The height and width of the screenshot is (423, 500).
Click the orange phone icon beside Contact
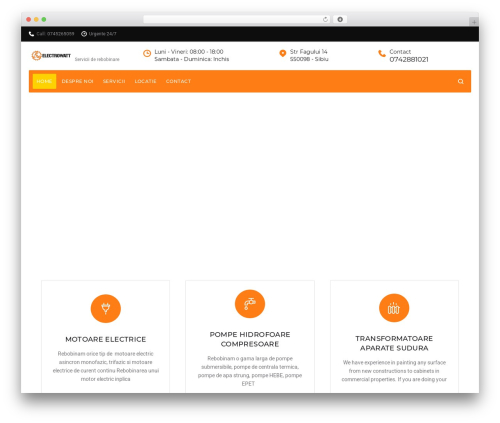382,53
